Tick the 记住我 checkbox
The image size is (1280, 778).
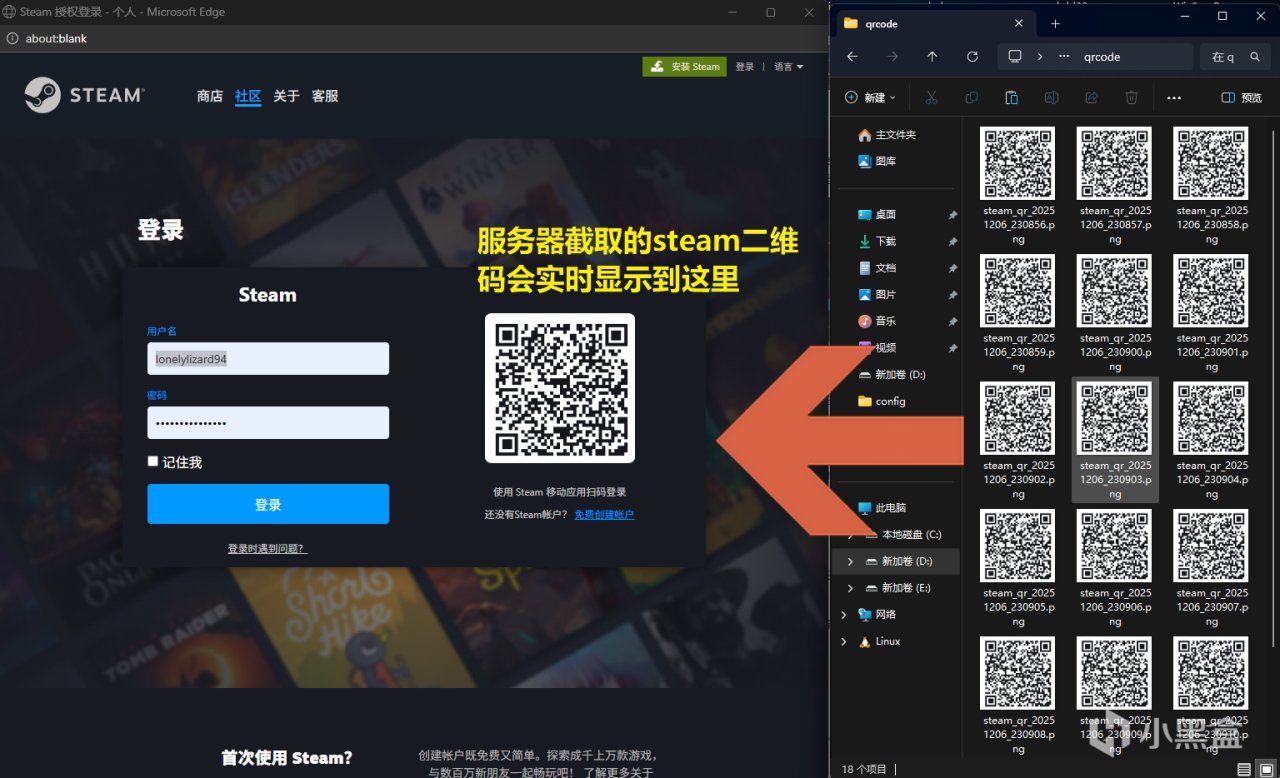point(153,461)
